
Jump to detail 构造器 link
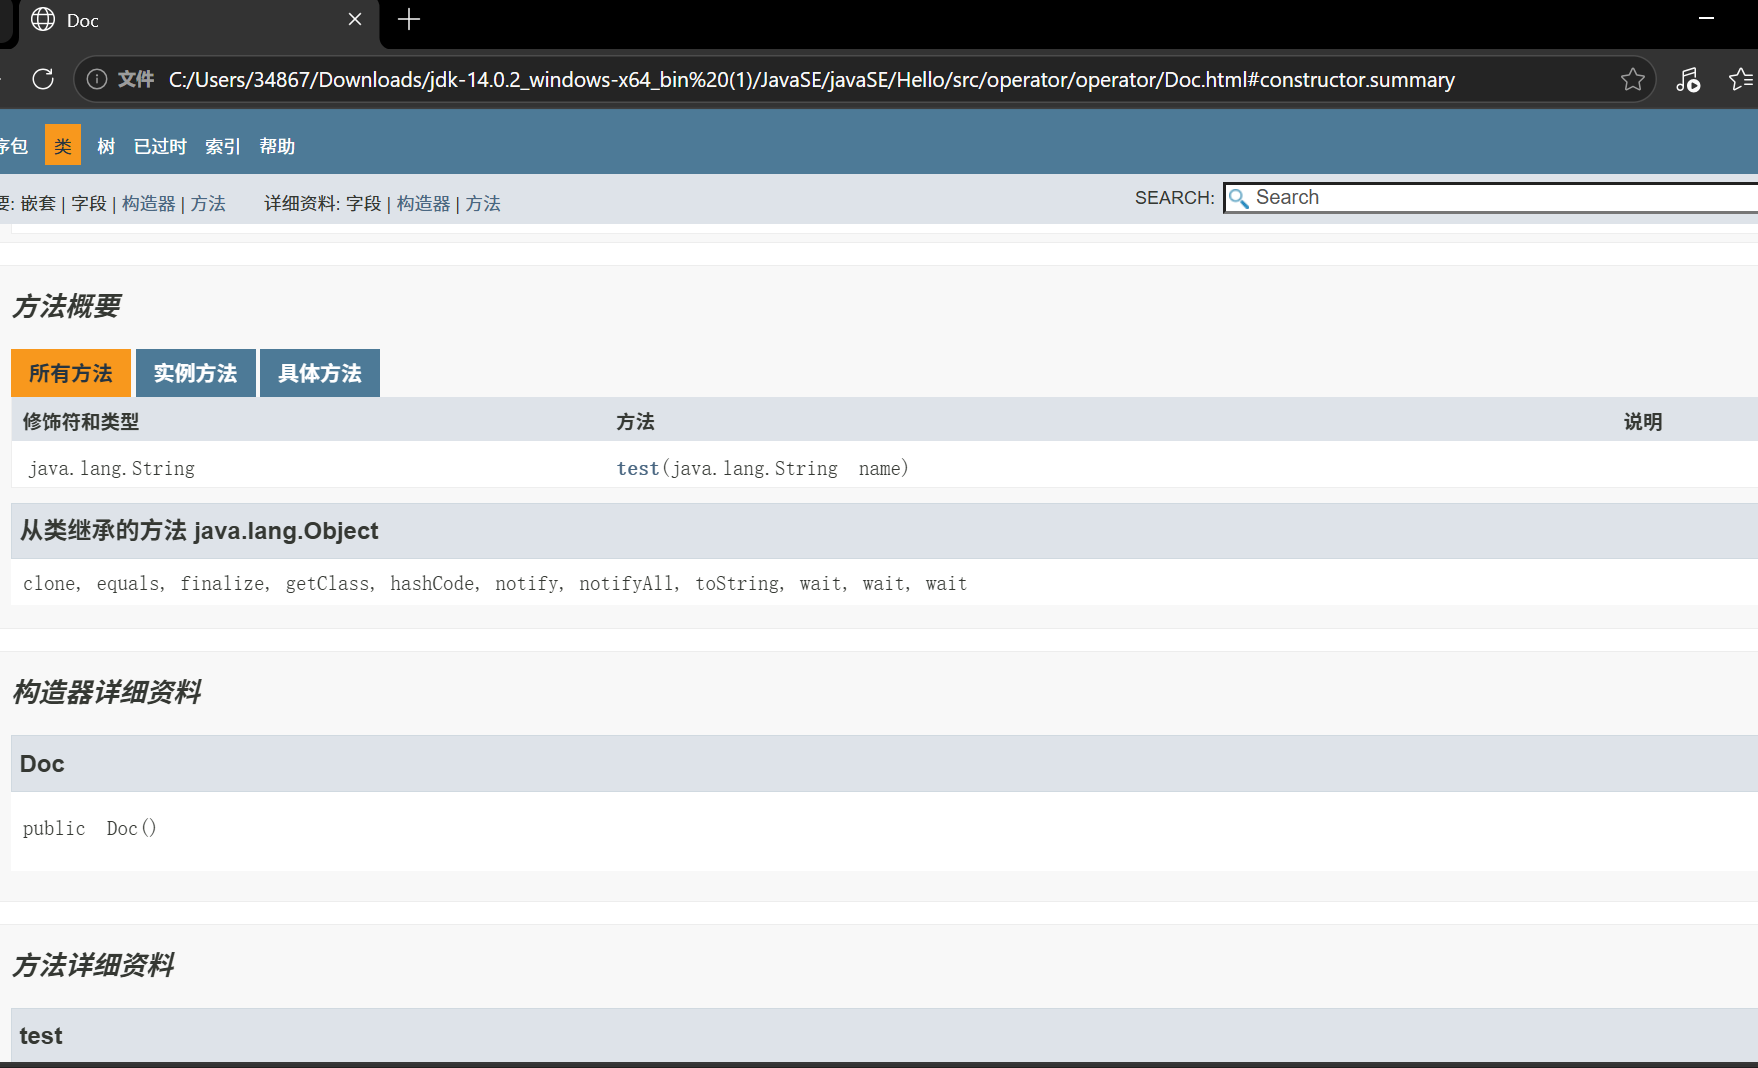pos(424,203)
